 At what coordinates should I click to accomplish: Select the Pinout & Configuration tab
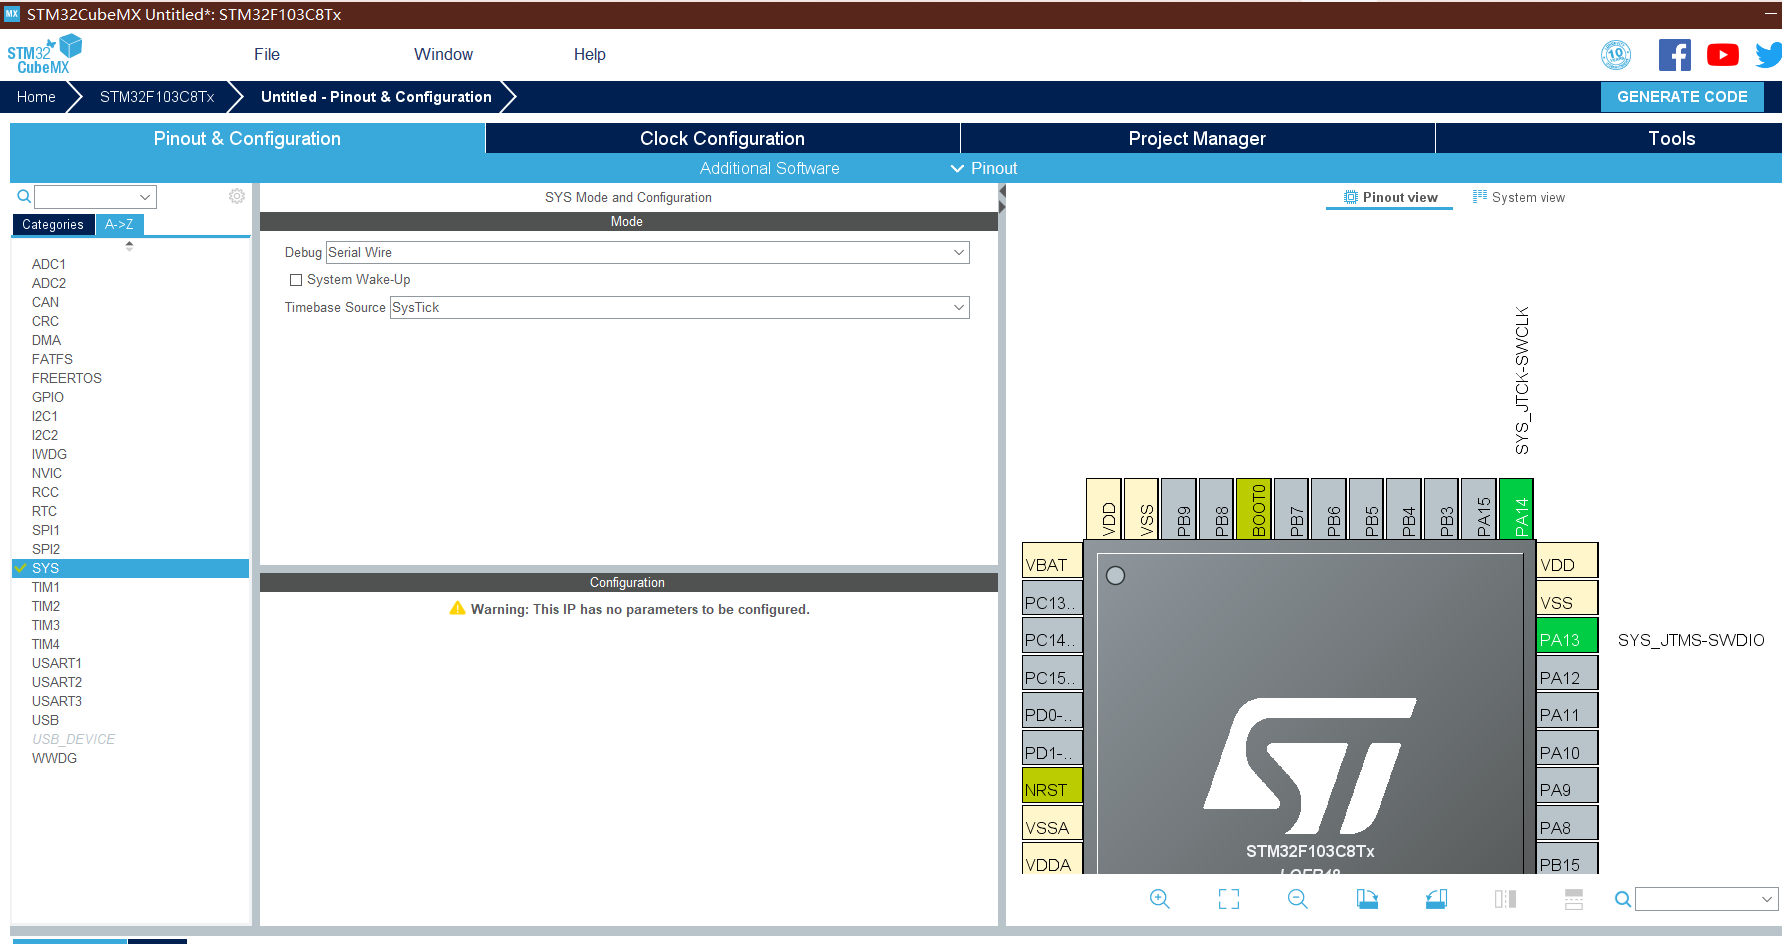[247, 138]
